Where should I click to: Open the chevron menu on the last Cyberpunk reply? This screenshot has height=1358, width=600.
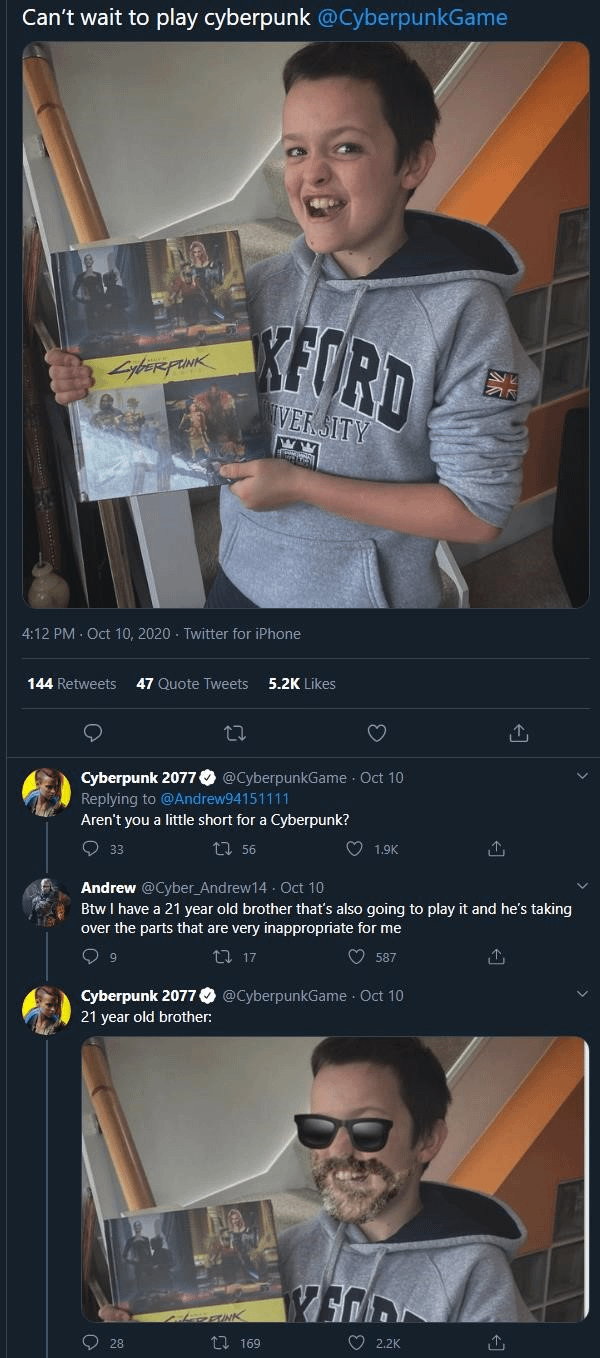[x=582, y=994]
